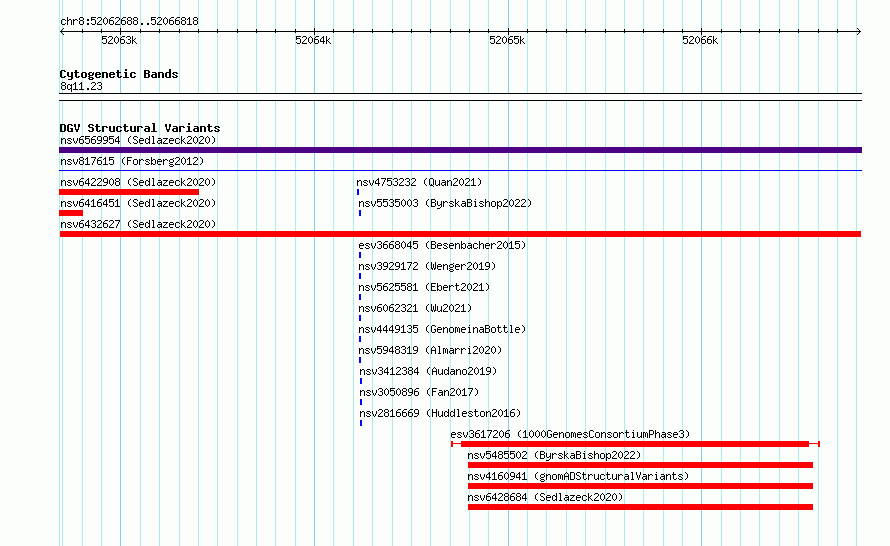The image size is (890, 546).
Task: Open nsv5625581 (Ebert2021) variant
Action: click(x=424, y=287)
